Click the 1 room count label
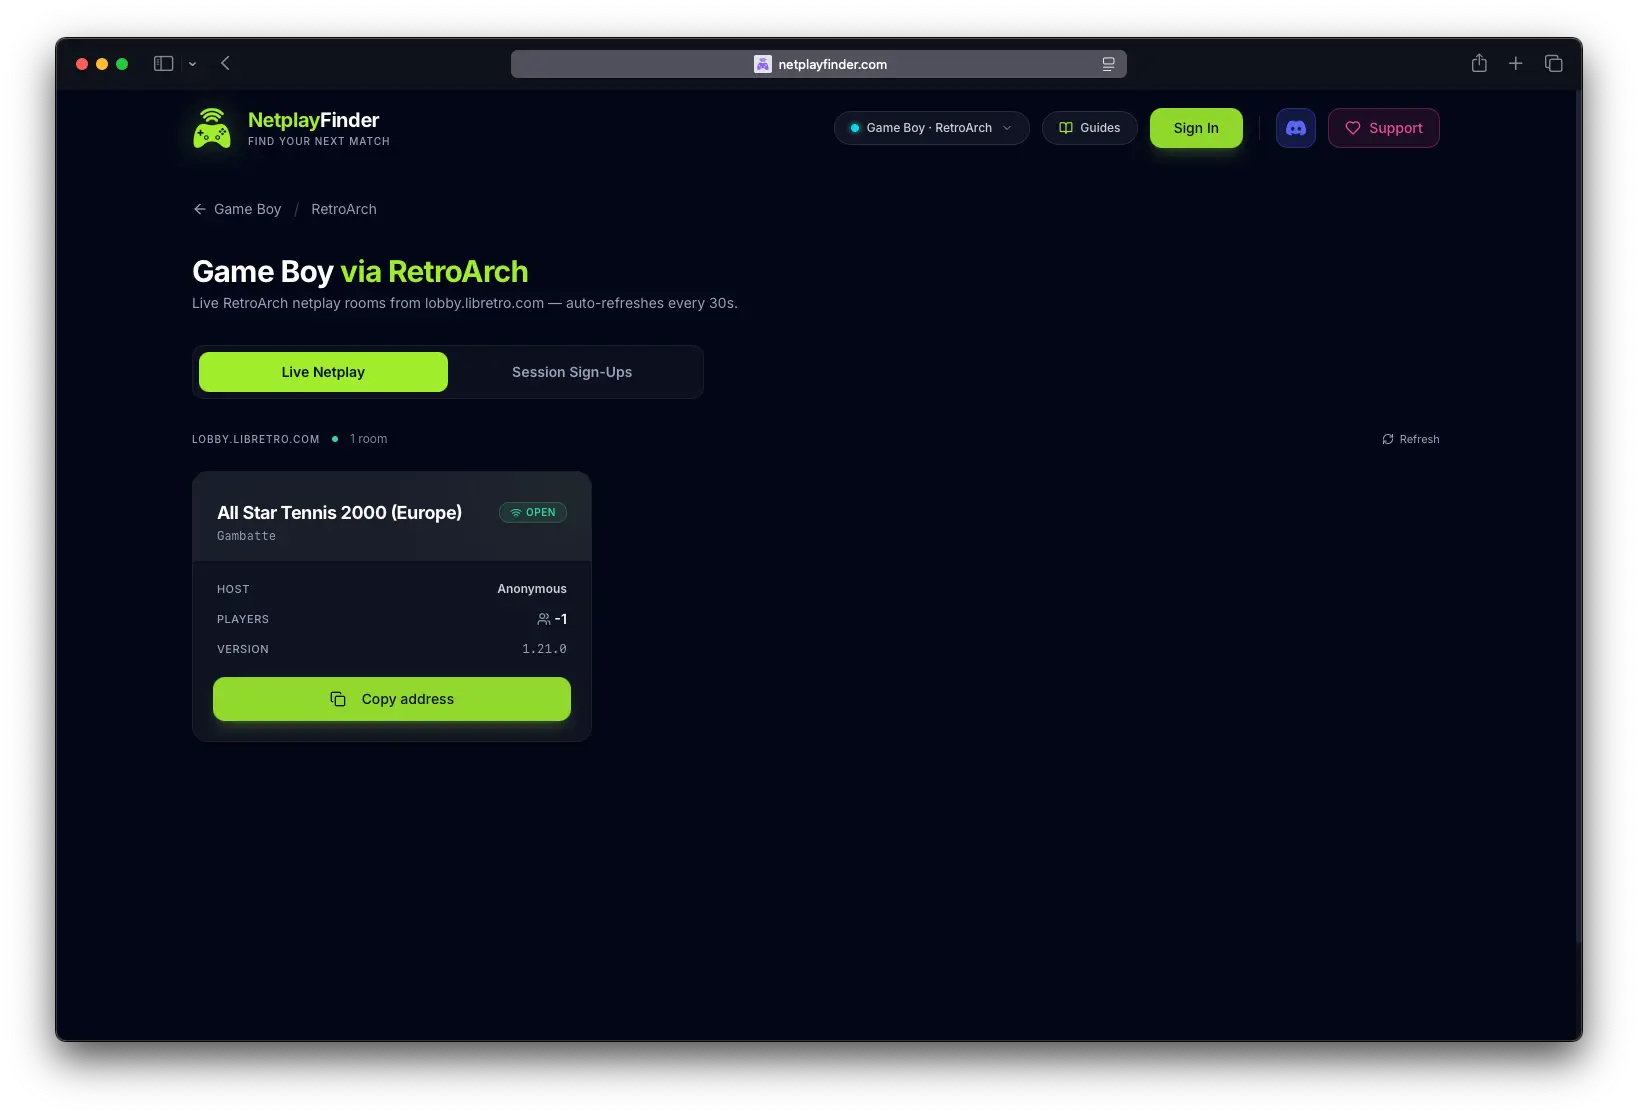 click(368, 439)
